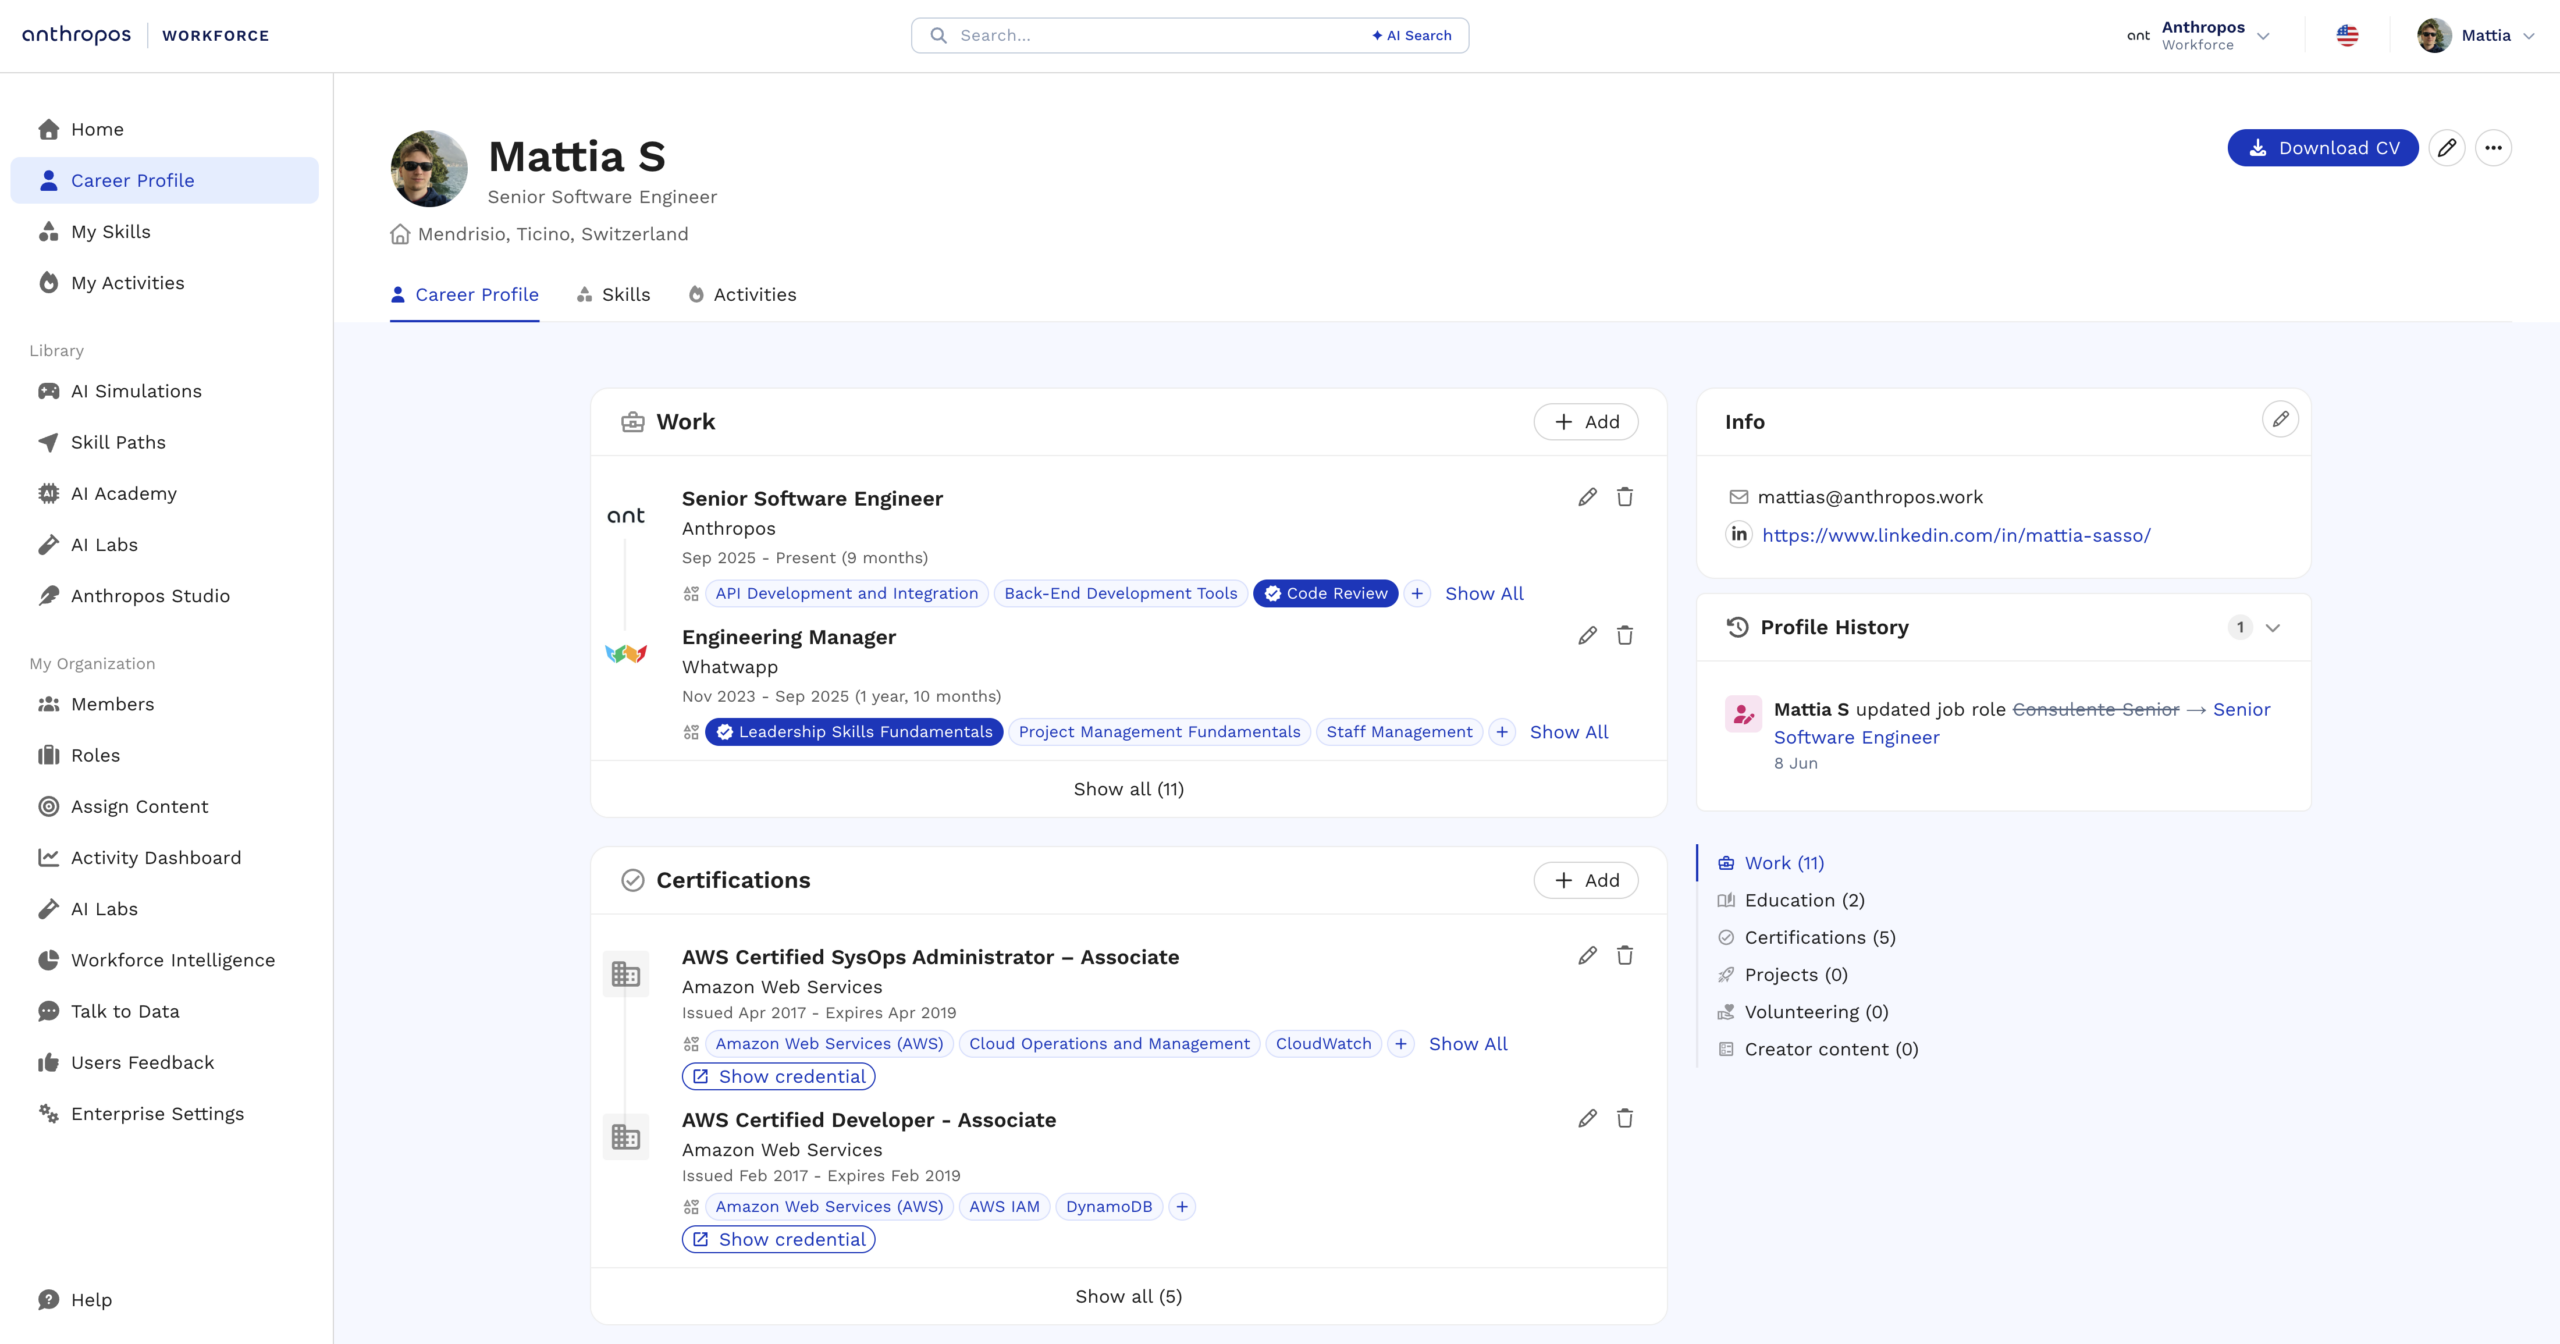Show All skills for Engineering Manager
The width and height of the screenshot is (2560, 1344).
tap(1569, 733)
